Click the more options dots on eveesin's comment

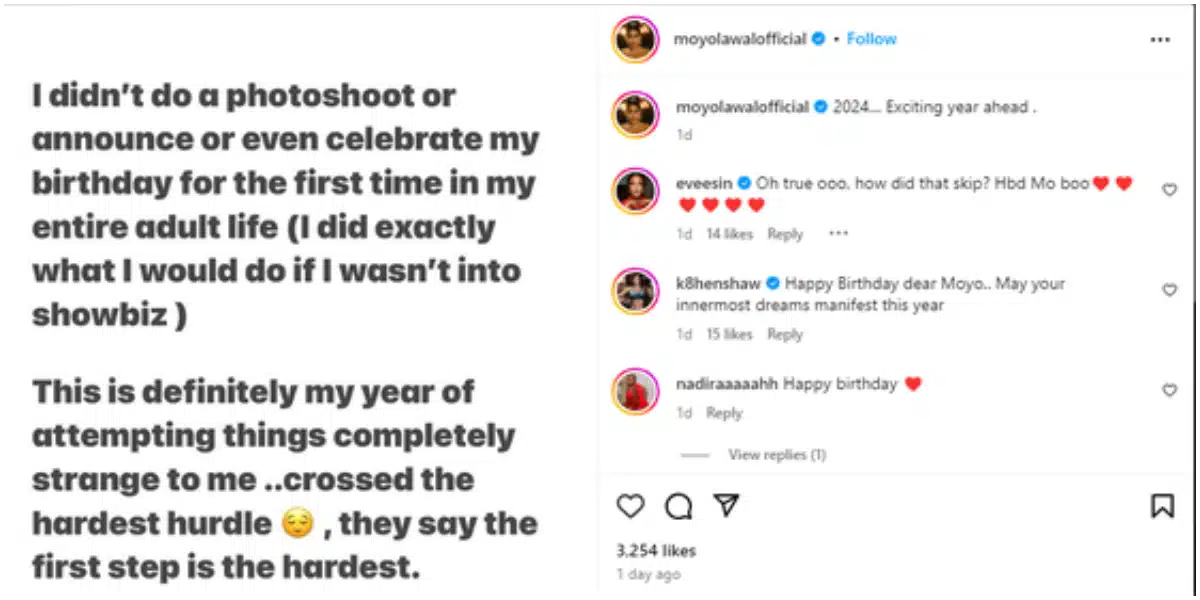click(x=838, y=234)
